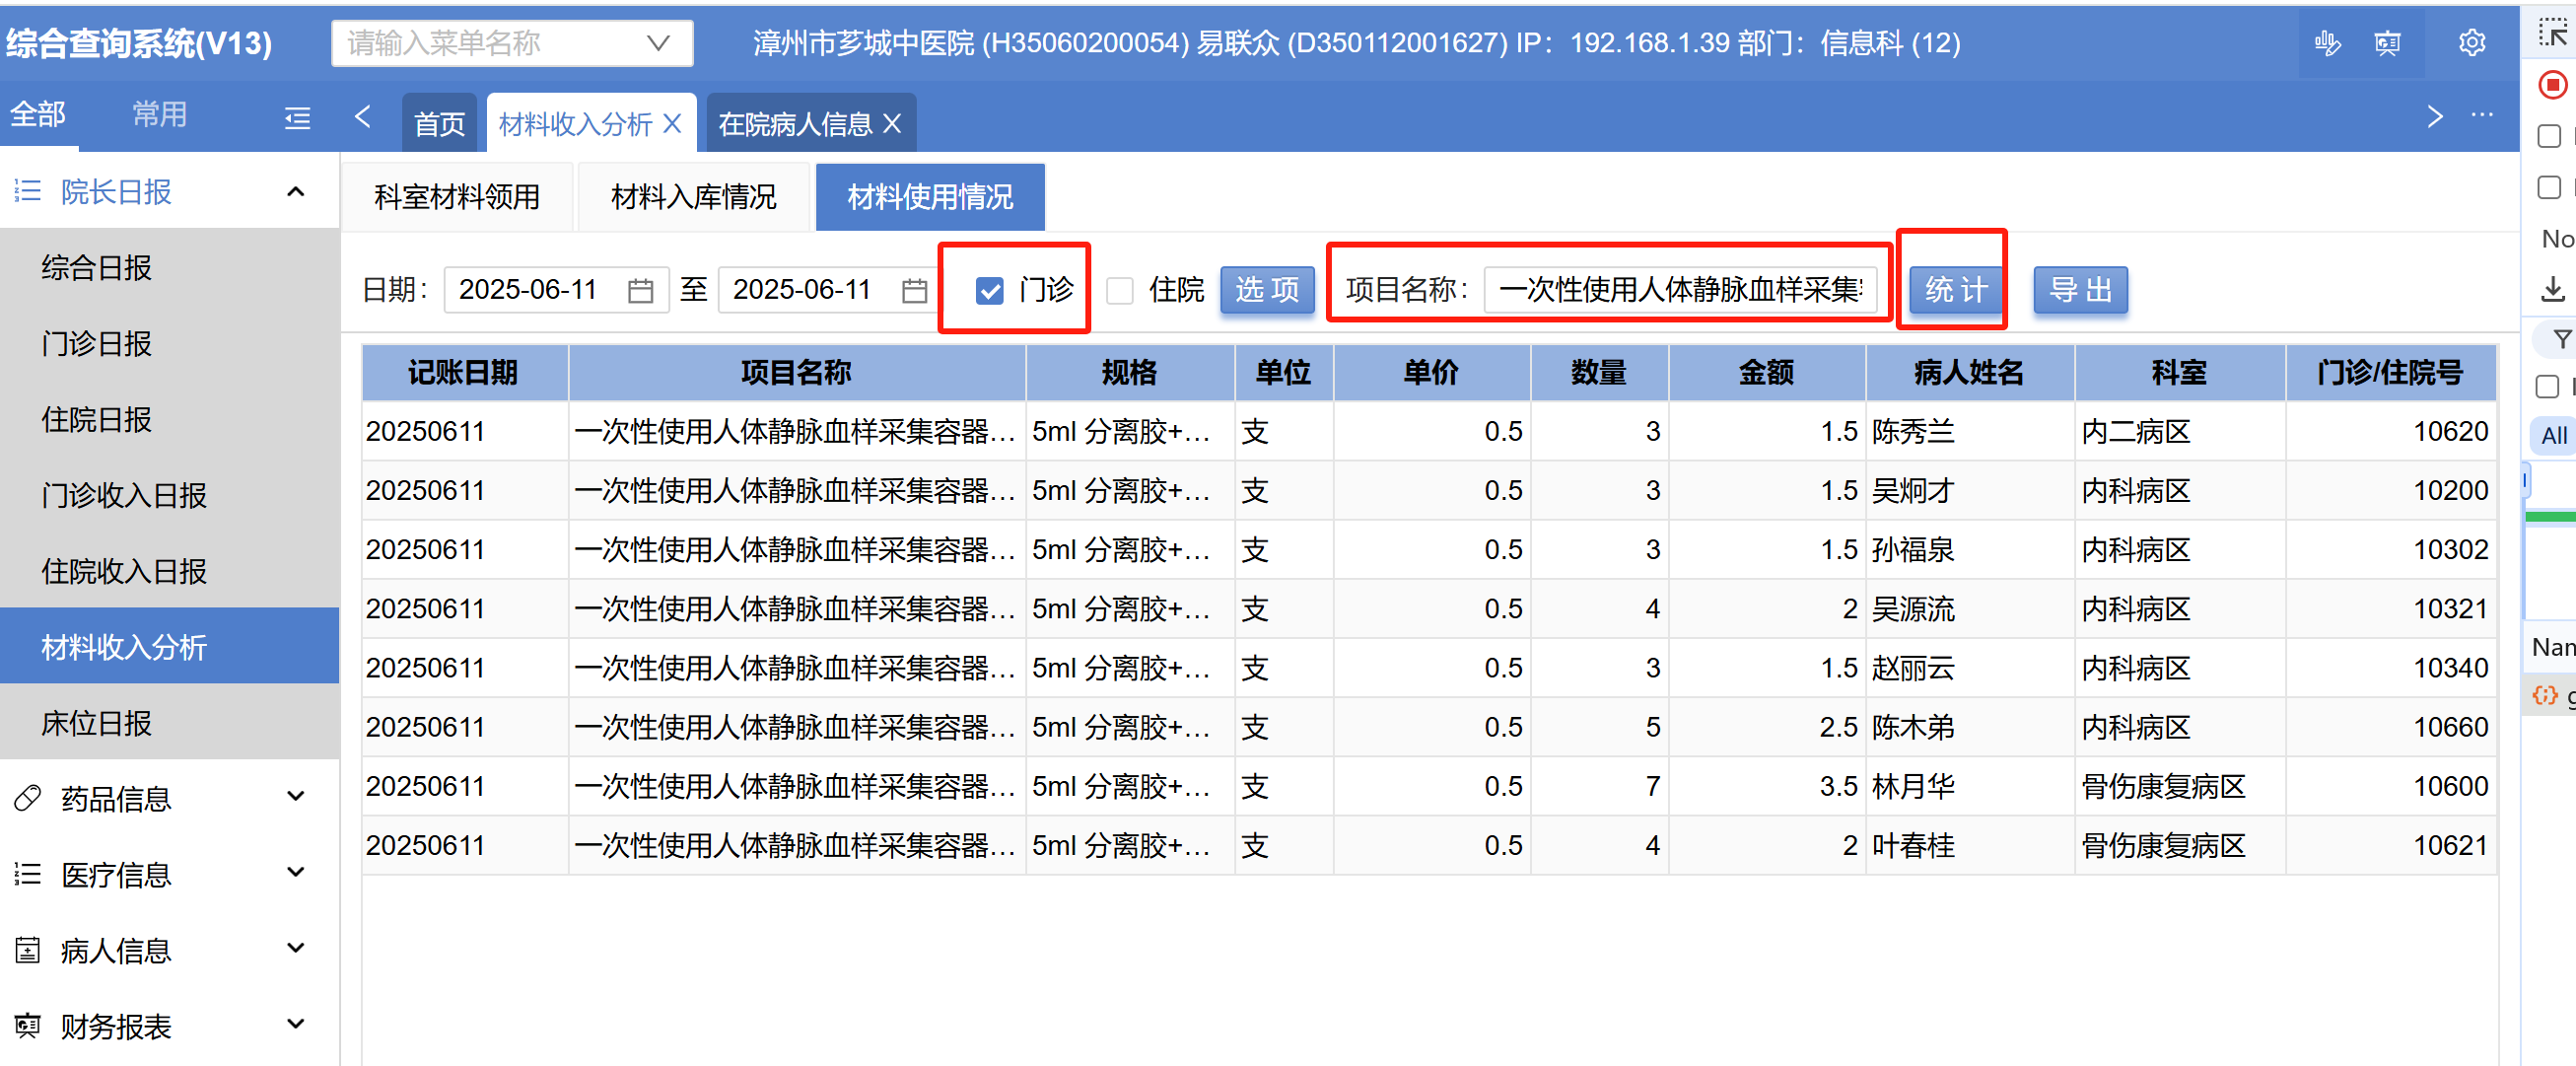Close the 在院病人信息 tab
Viewport: 2576px width, 1066px height.
click(893, 124)
